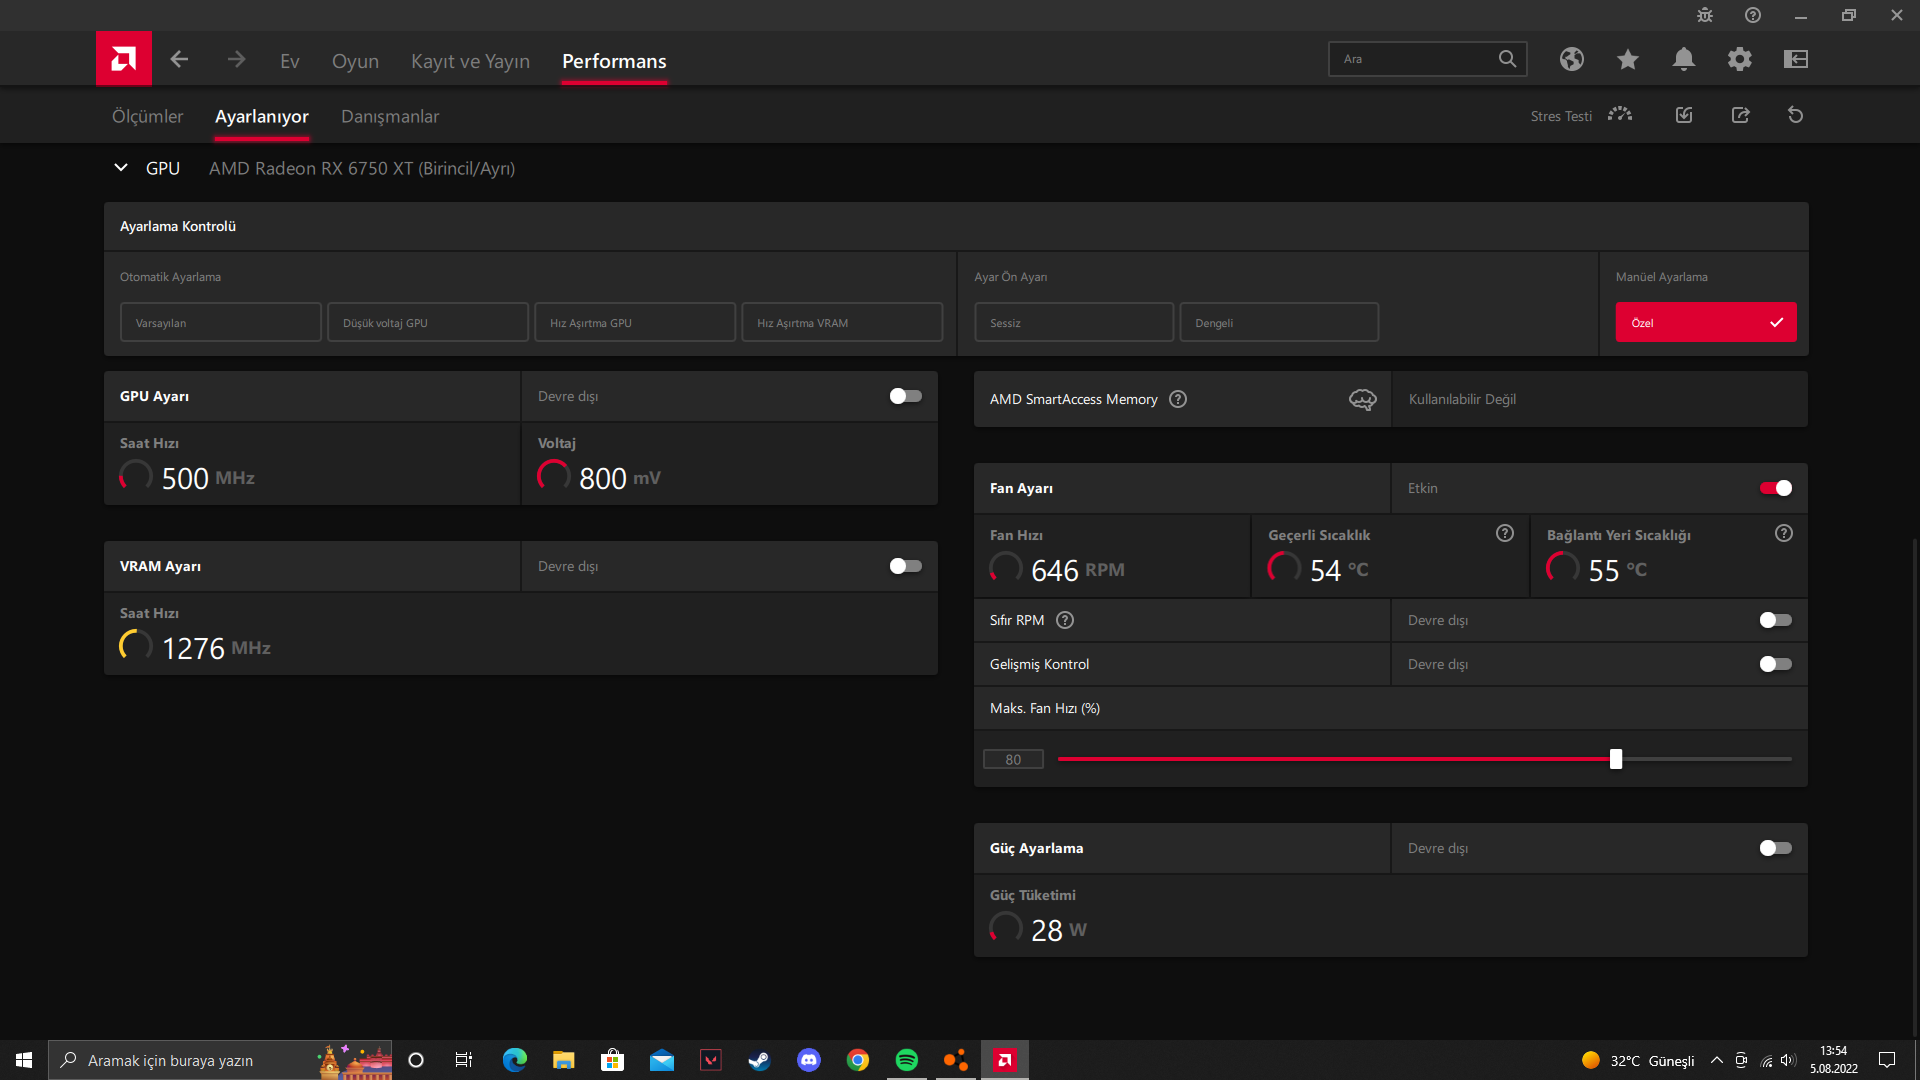The image size is (1920, 1080).
Task: Switch to the Danışmanlar sub-tab
Action: (x=390, y=116)
